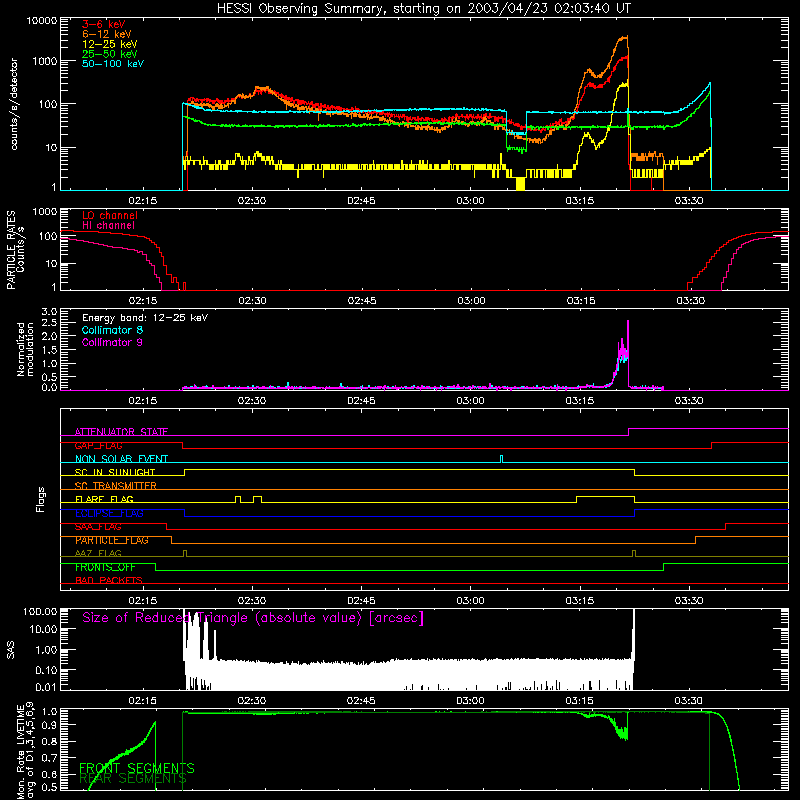Click the FRONT SEGMENTS legend entry
Screen dimensions: 800x800
coord(137,768)
